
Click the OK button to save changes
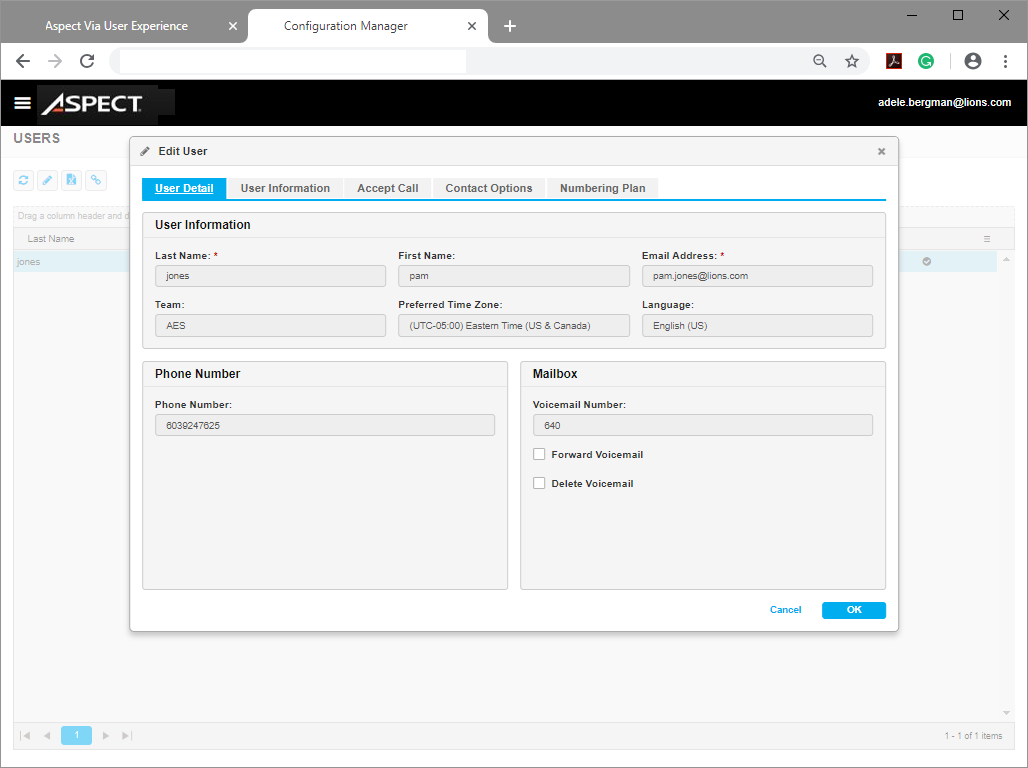[853, 610]
